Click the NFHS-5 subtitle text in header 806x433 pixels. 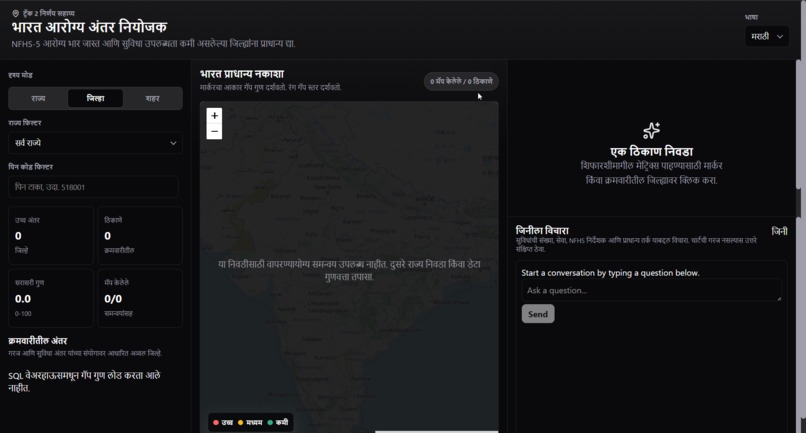point(153,44)
